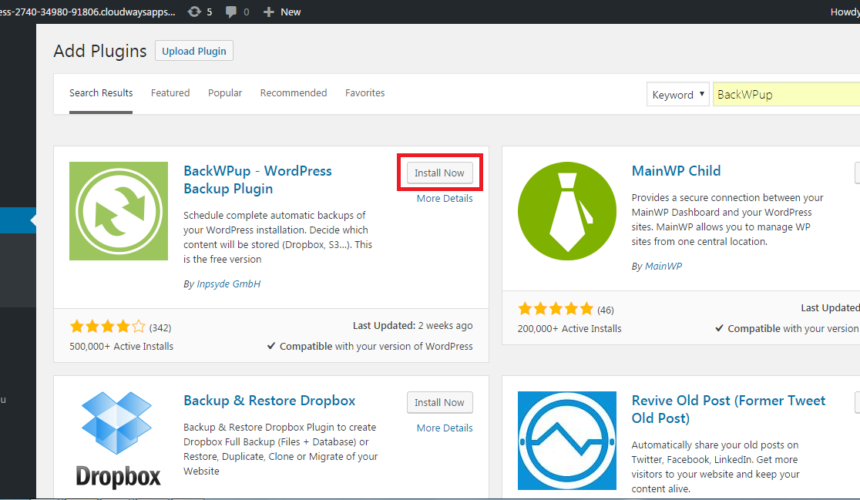Image resolution: width=860 pixels, height=500 pixels.
Task: Expand the Keyword search type dropdown
Action: 677,94
